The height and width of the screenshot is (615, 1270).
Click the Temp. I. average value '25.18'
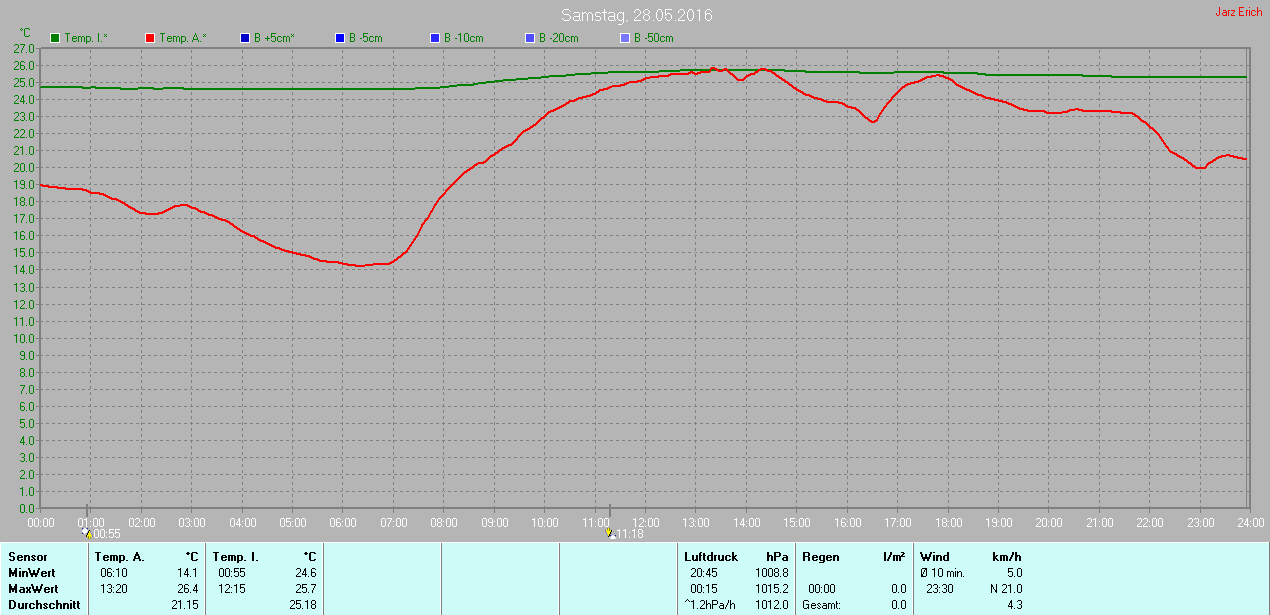pos(303,605)
